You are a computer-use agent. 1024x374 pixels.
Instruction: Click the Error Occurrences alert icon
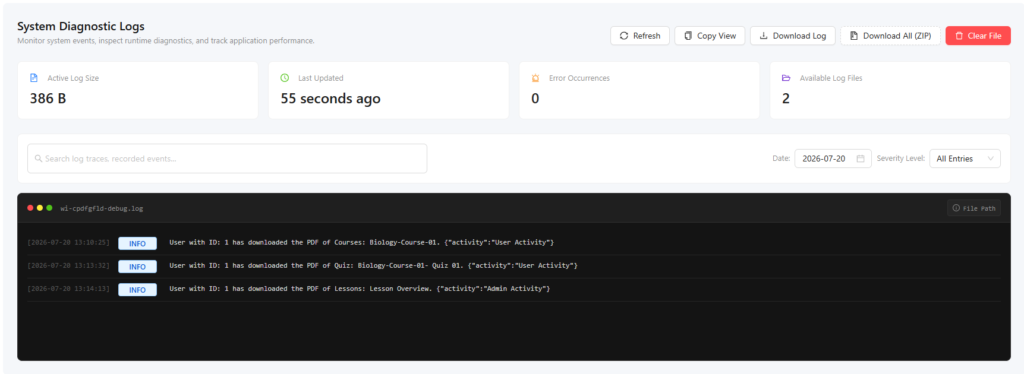(536, 78)
